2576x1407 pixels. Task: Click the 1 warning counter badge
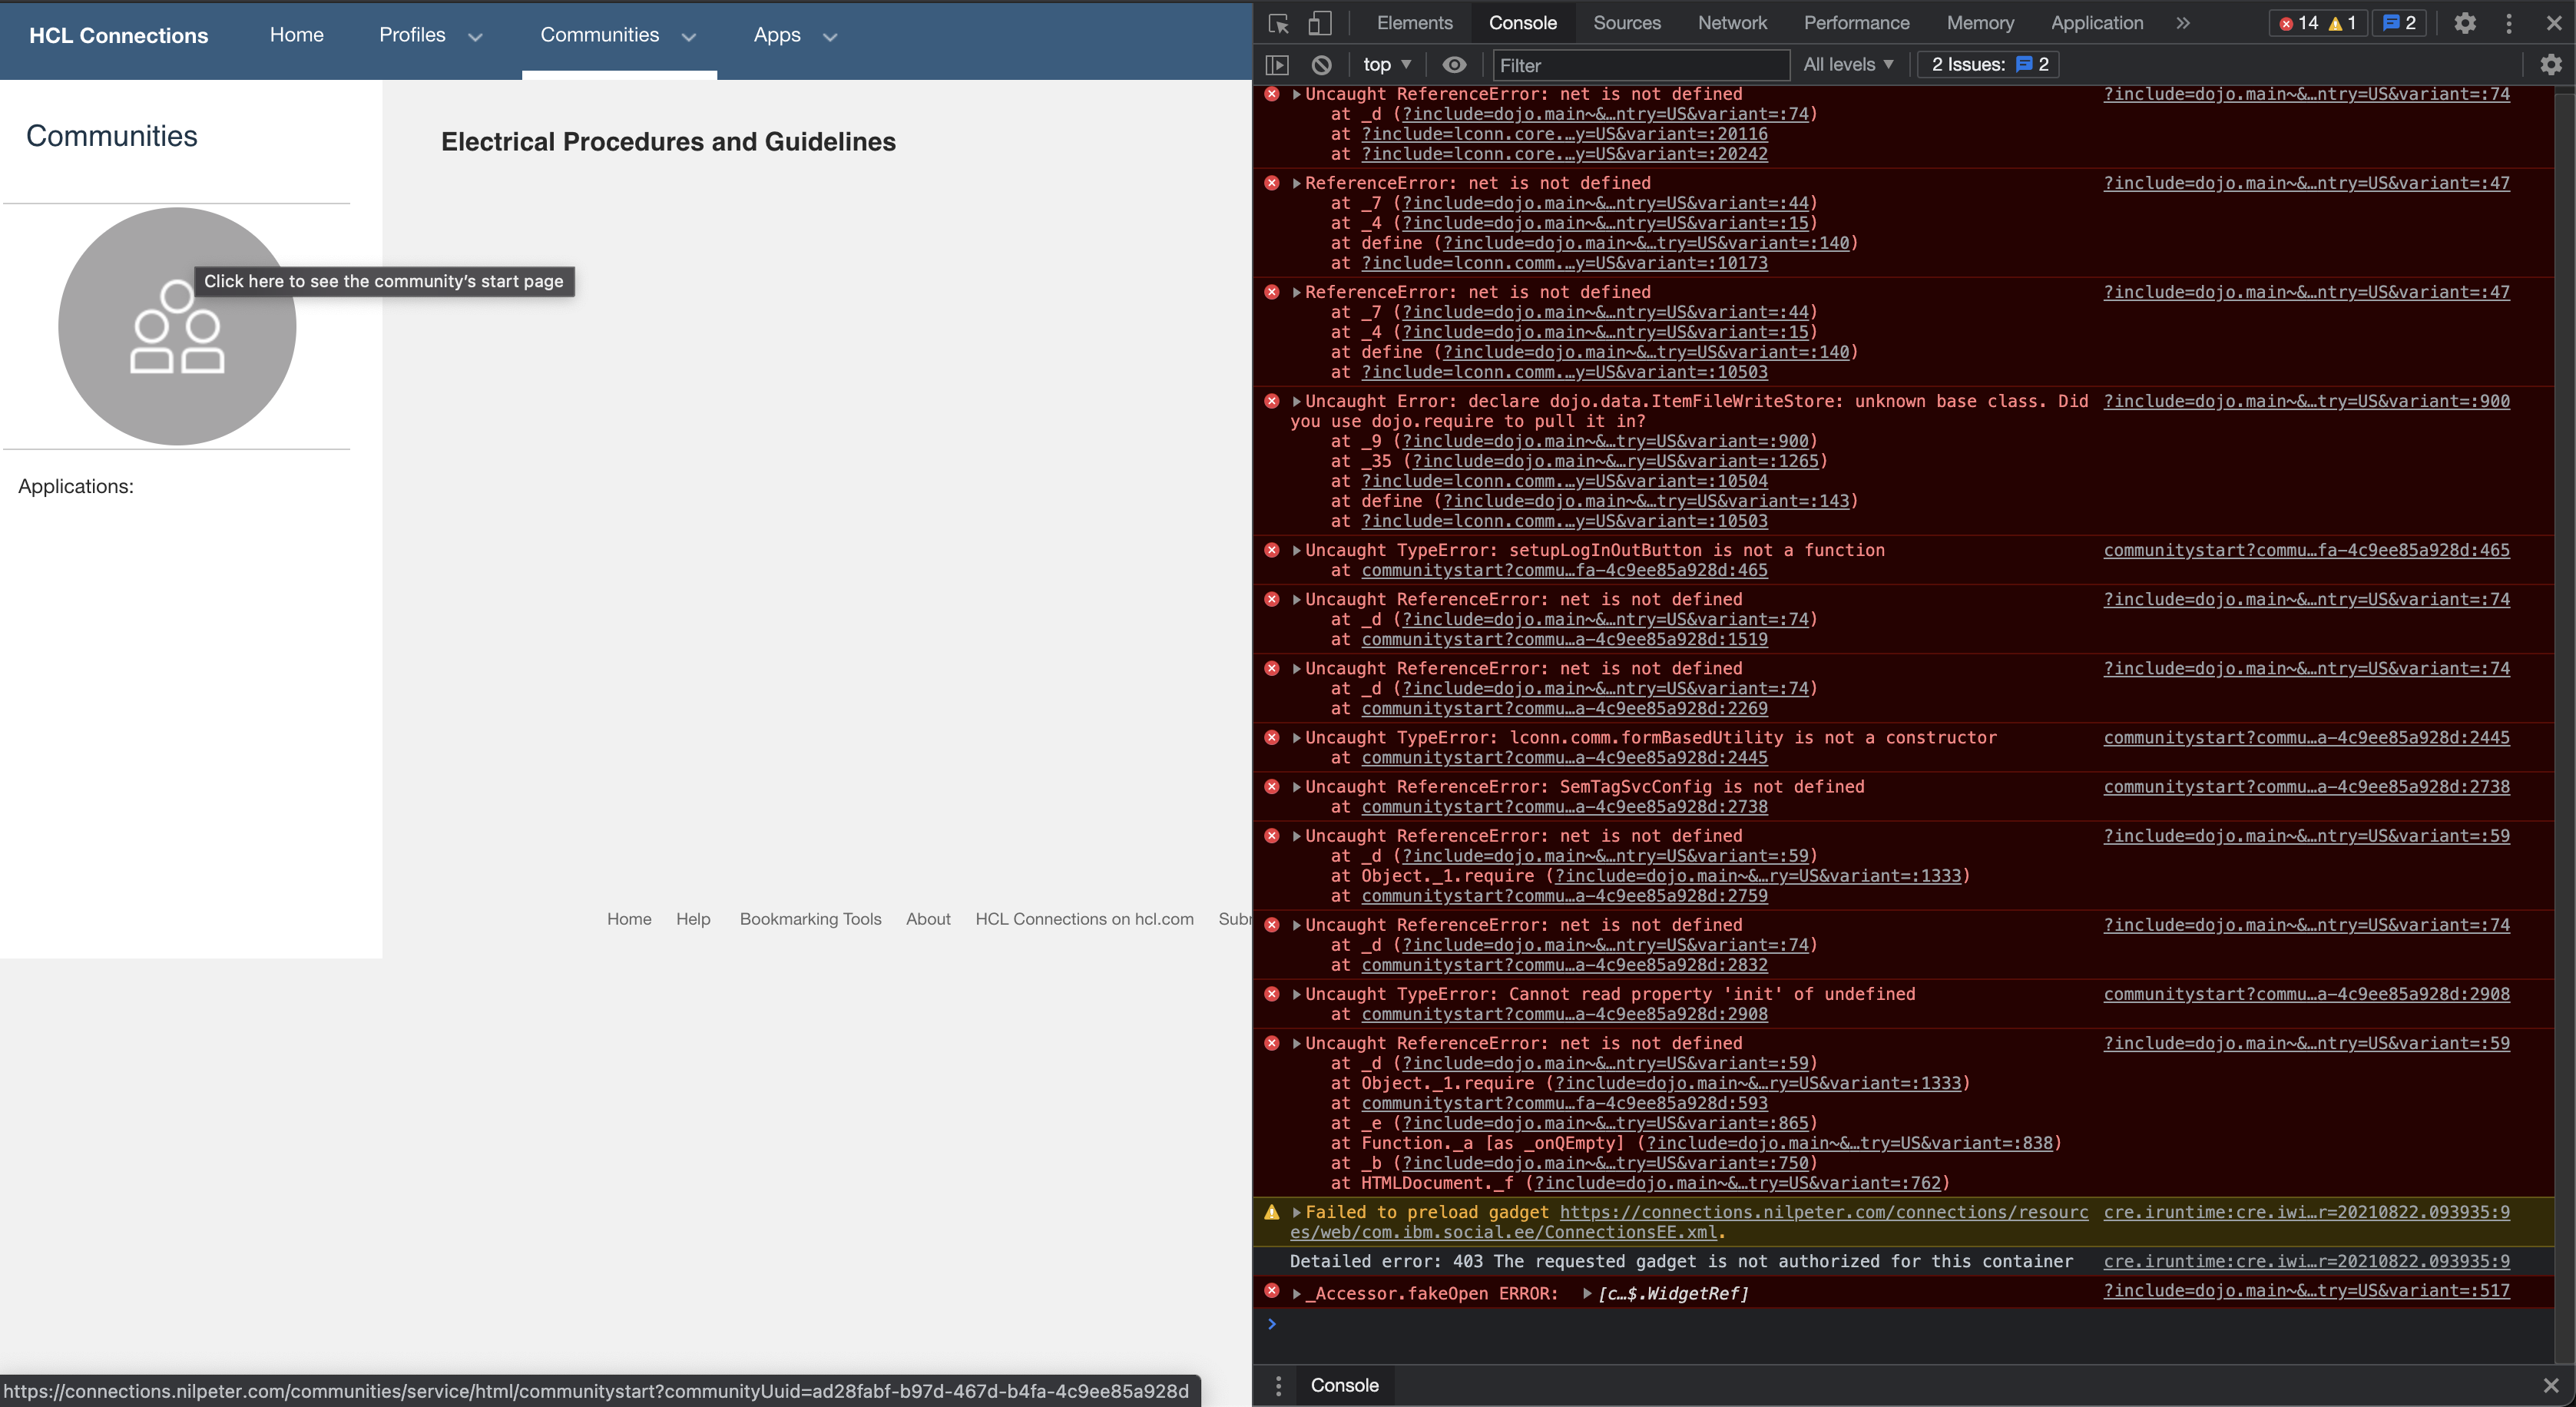pos(2342,23)
